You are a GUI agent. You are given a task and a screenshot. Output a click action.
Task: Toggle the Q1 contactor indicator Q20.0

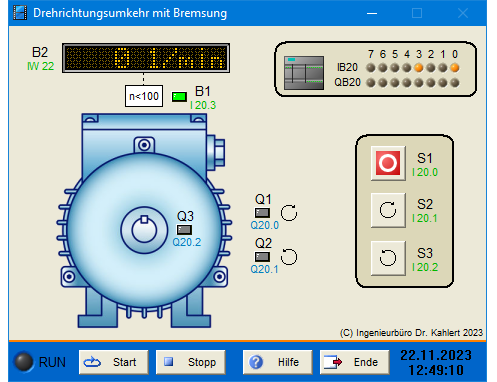point(262,213)
